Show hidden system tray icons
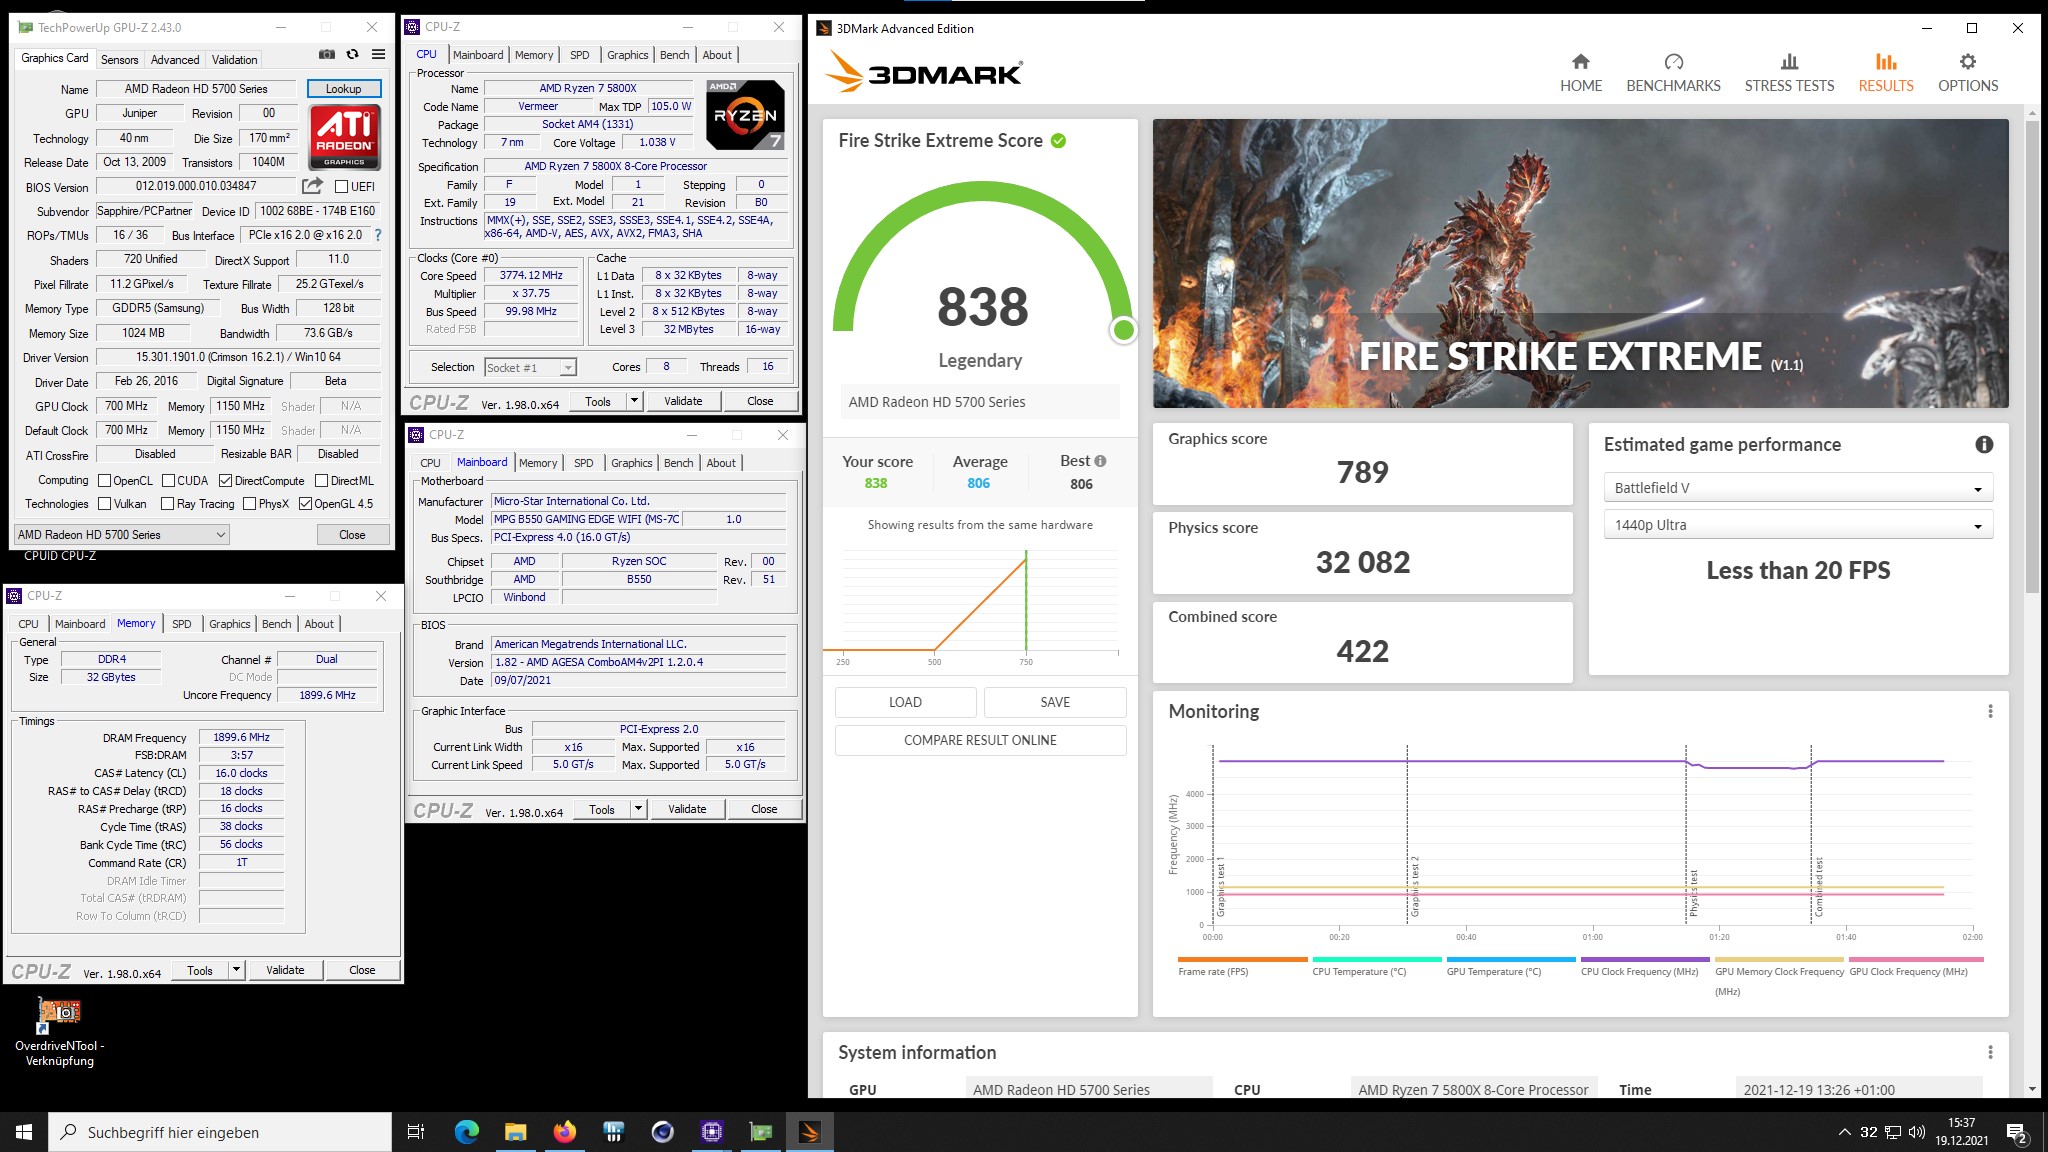 1844,1132
